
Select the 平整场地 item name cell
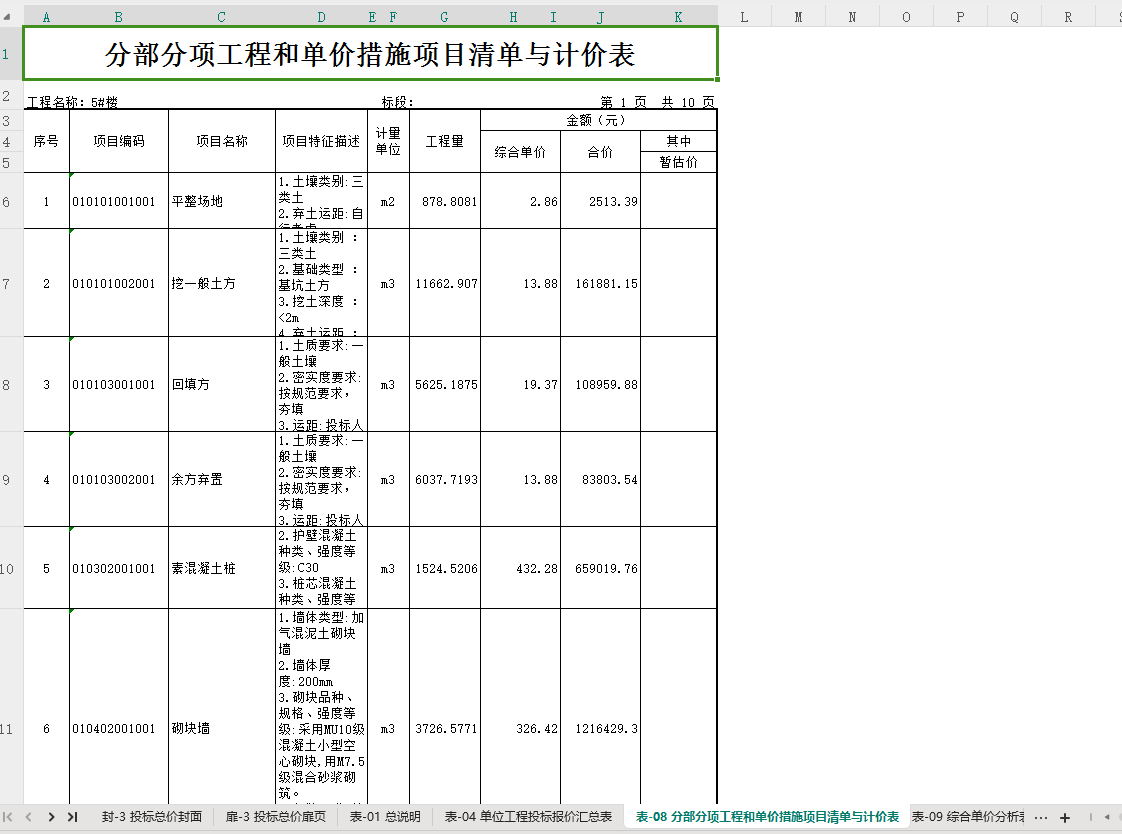pyautogui.click(x=222, y=201)
